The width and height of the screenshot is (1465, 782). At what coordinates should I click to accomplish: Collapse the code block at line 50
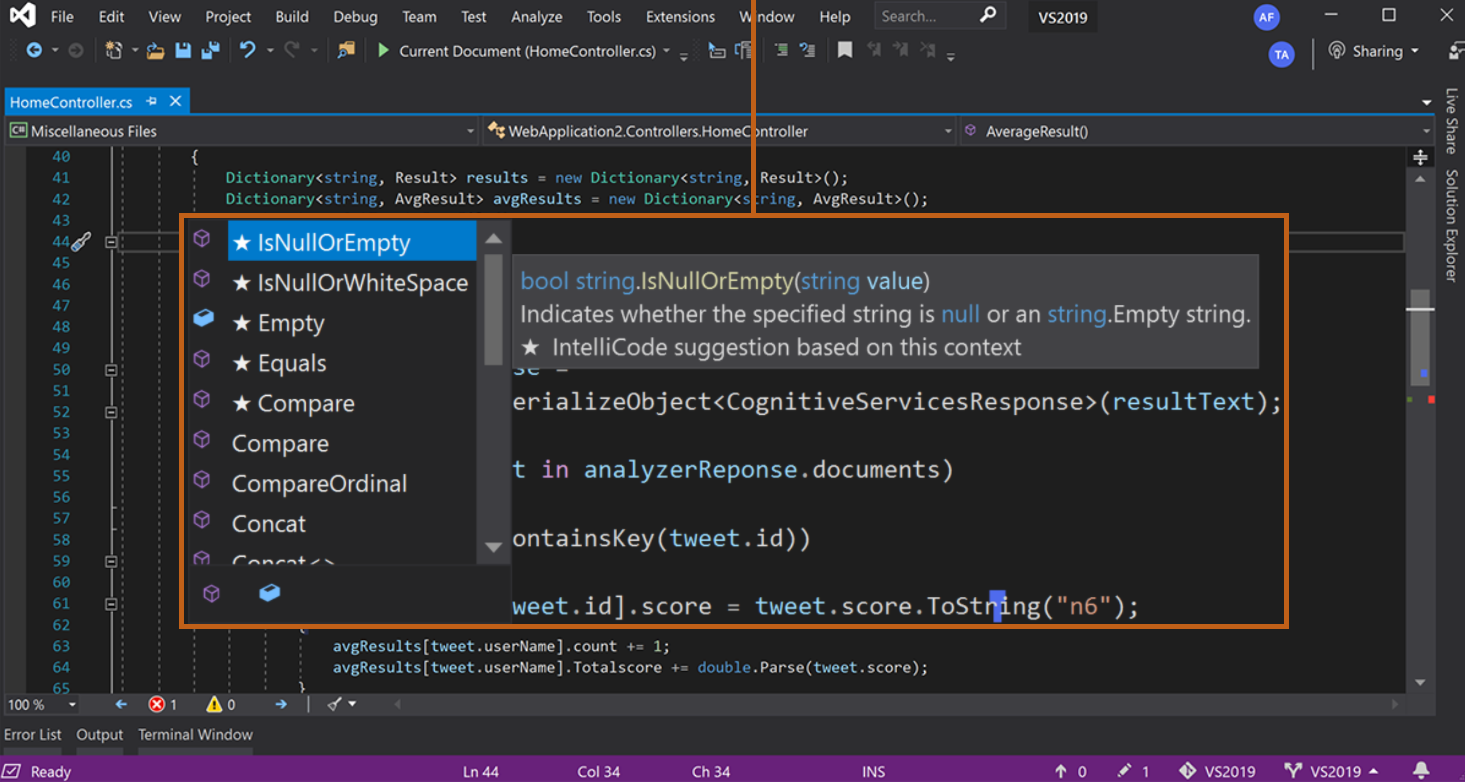point(111,370)
